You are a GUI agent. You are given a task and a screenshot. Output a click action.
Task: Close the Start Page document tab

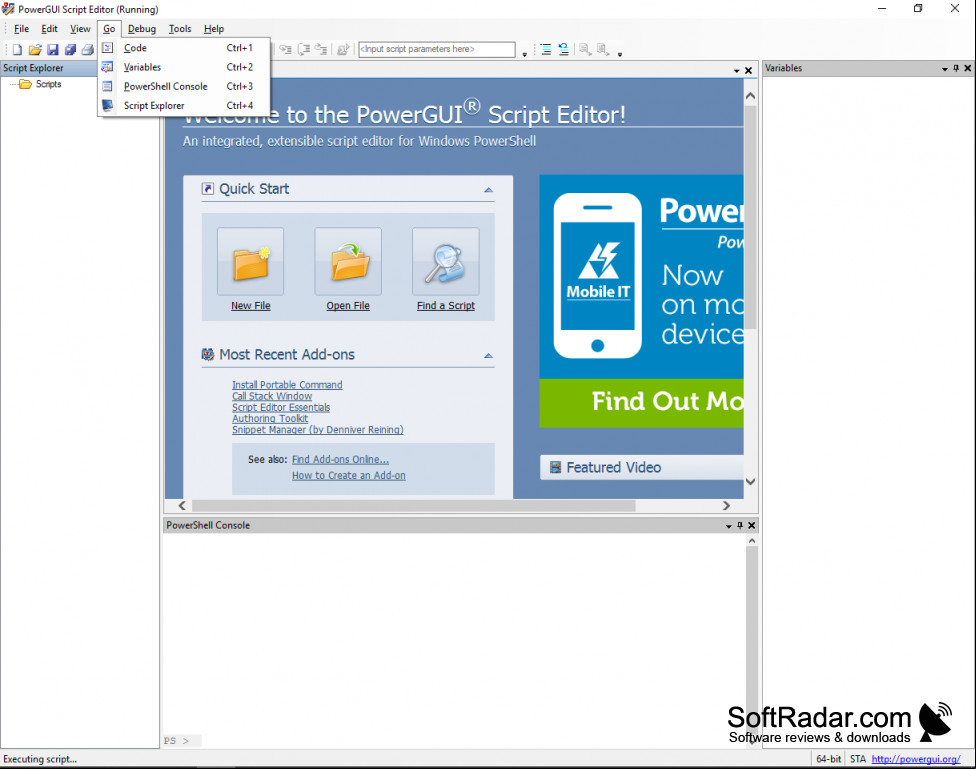tap(749, 70)
